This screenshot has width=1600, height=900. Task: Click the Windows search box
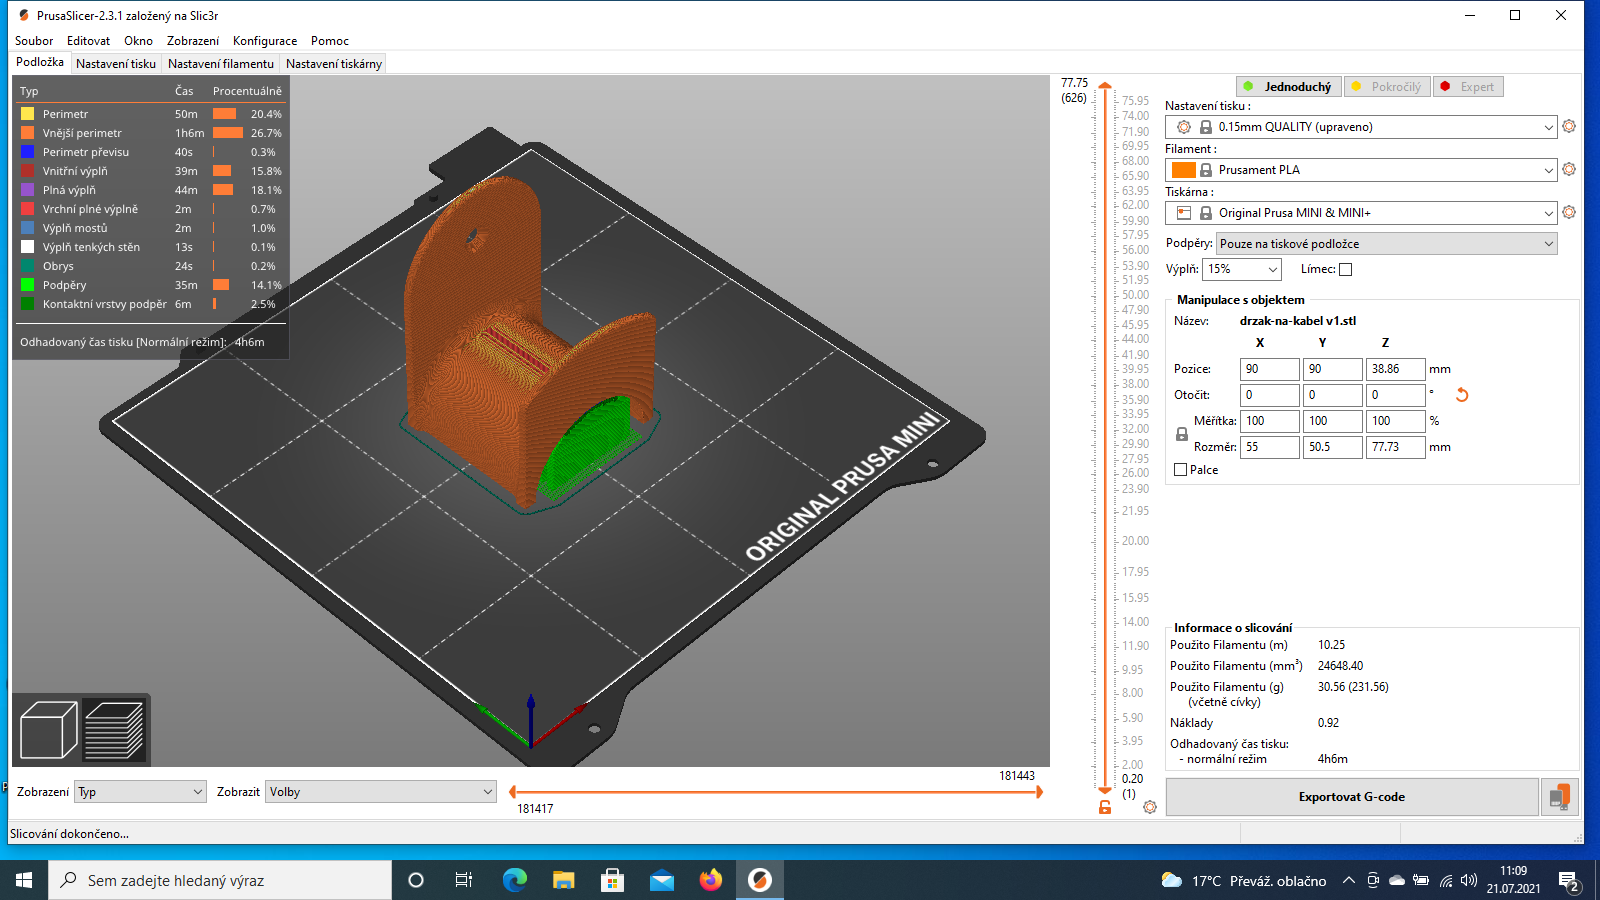pos(220,880)
